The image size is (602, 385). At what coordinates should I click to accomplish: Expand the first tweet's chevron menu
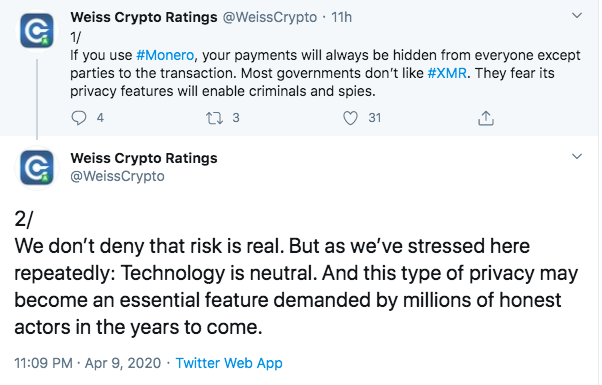click(577, 16)
